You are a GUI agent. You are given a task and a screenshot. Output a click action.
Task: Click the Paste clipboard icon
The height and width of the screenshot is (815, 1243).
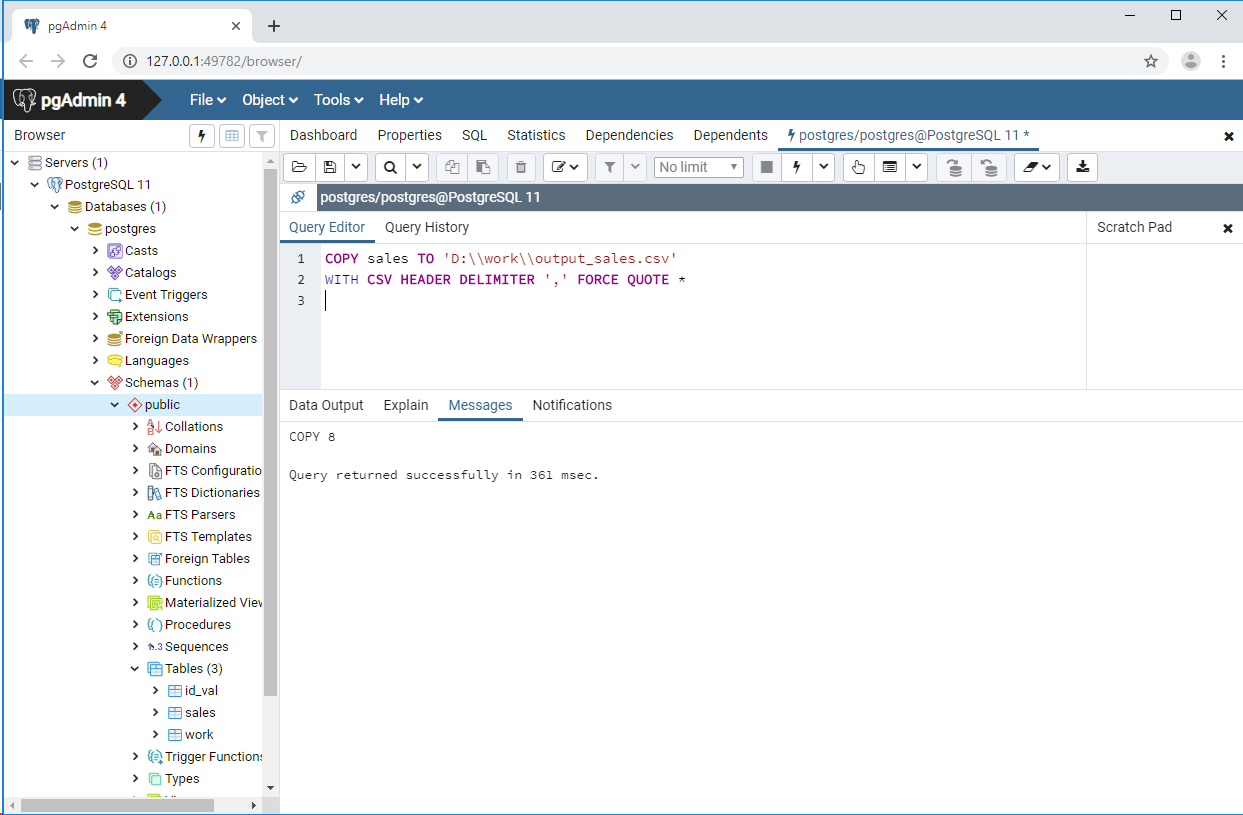(x=482, y=167)
